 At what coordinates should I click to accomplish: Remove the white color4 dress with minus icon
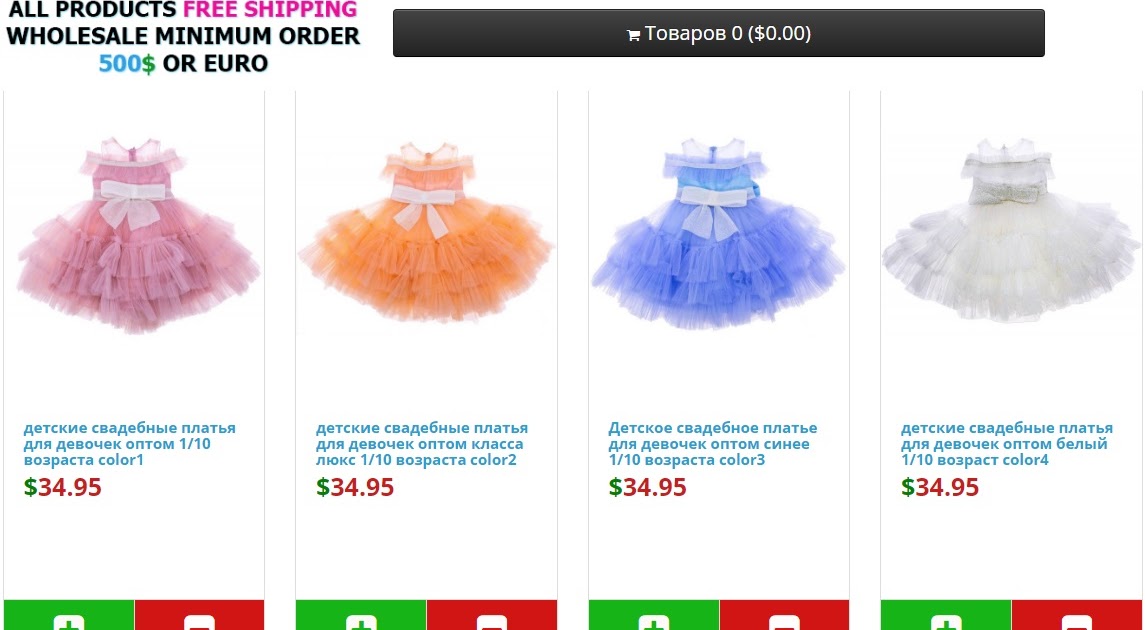[x=1076, y=623]
